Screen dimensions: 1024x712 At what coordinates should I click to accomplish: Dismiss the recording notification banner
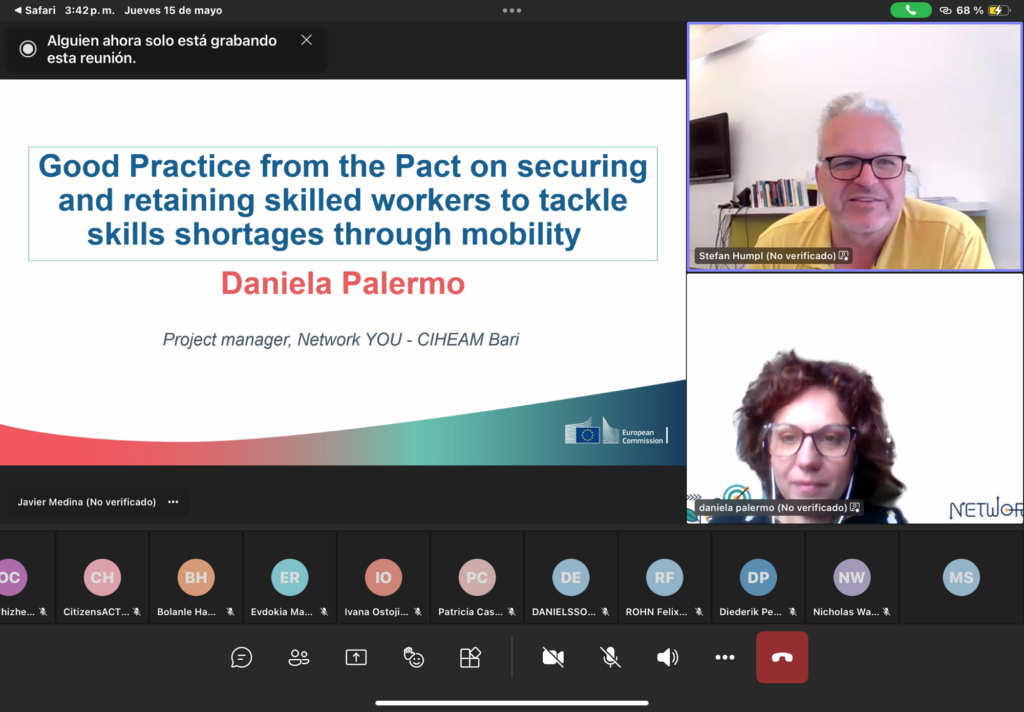(x=306, y=40)
